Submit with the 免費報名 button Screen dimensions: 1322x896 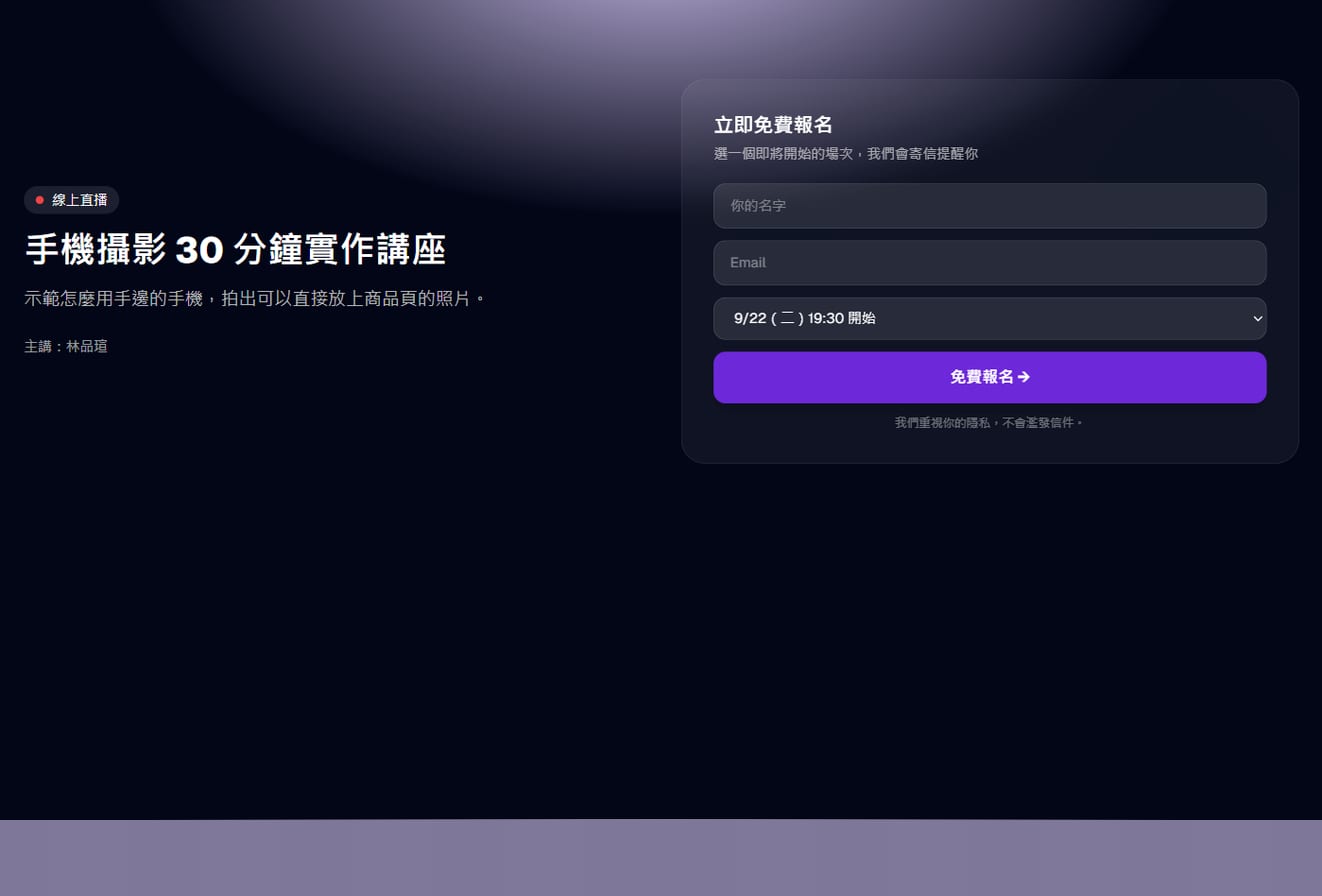pos(989,377)
